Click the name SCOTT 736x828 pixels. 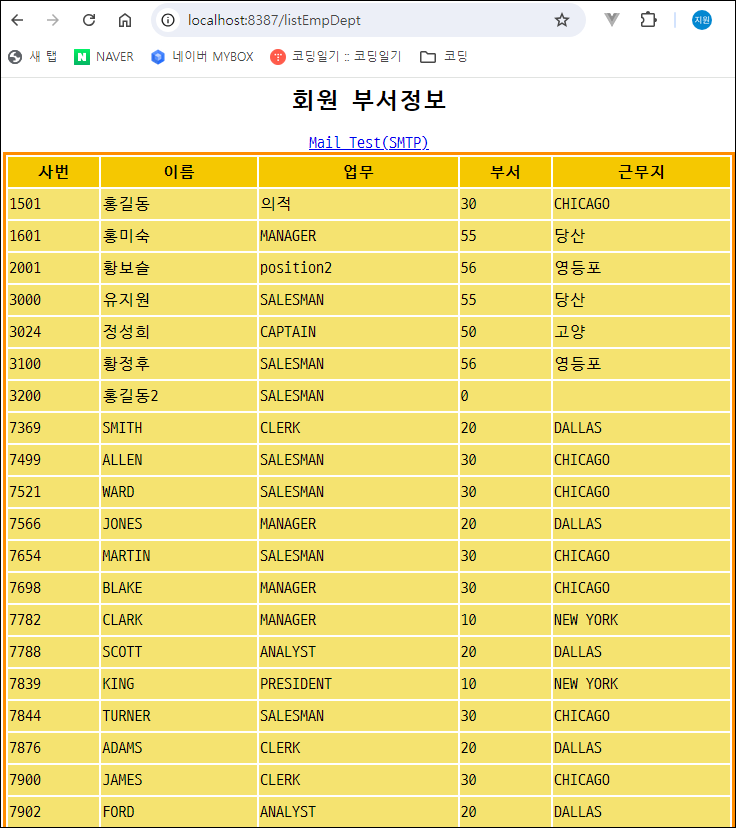tap(122, 652)
